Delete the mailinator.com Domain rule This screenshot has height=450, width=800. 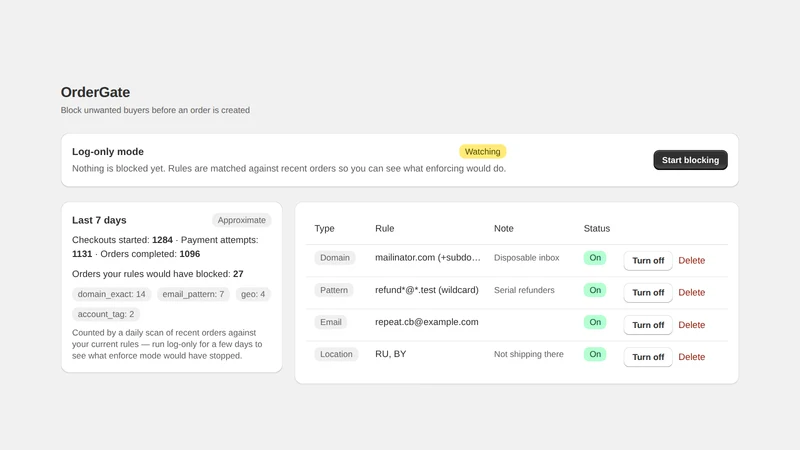tap(691, 260)
